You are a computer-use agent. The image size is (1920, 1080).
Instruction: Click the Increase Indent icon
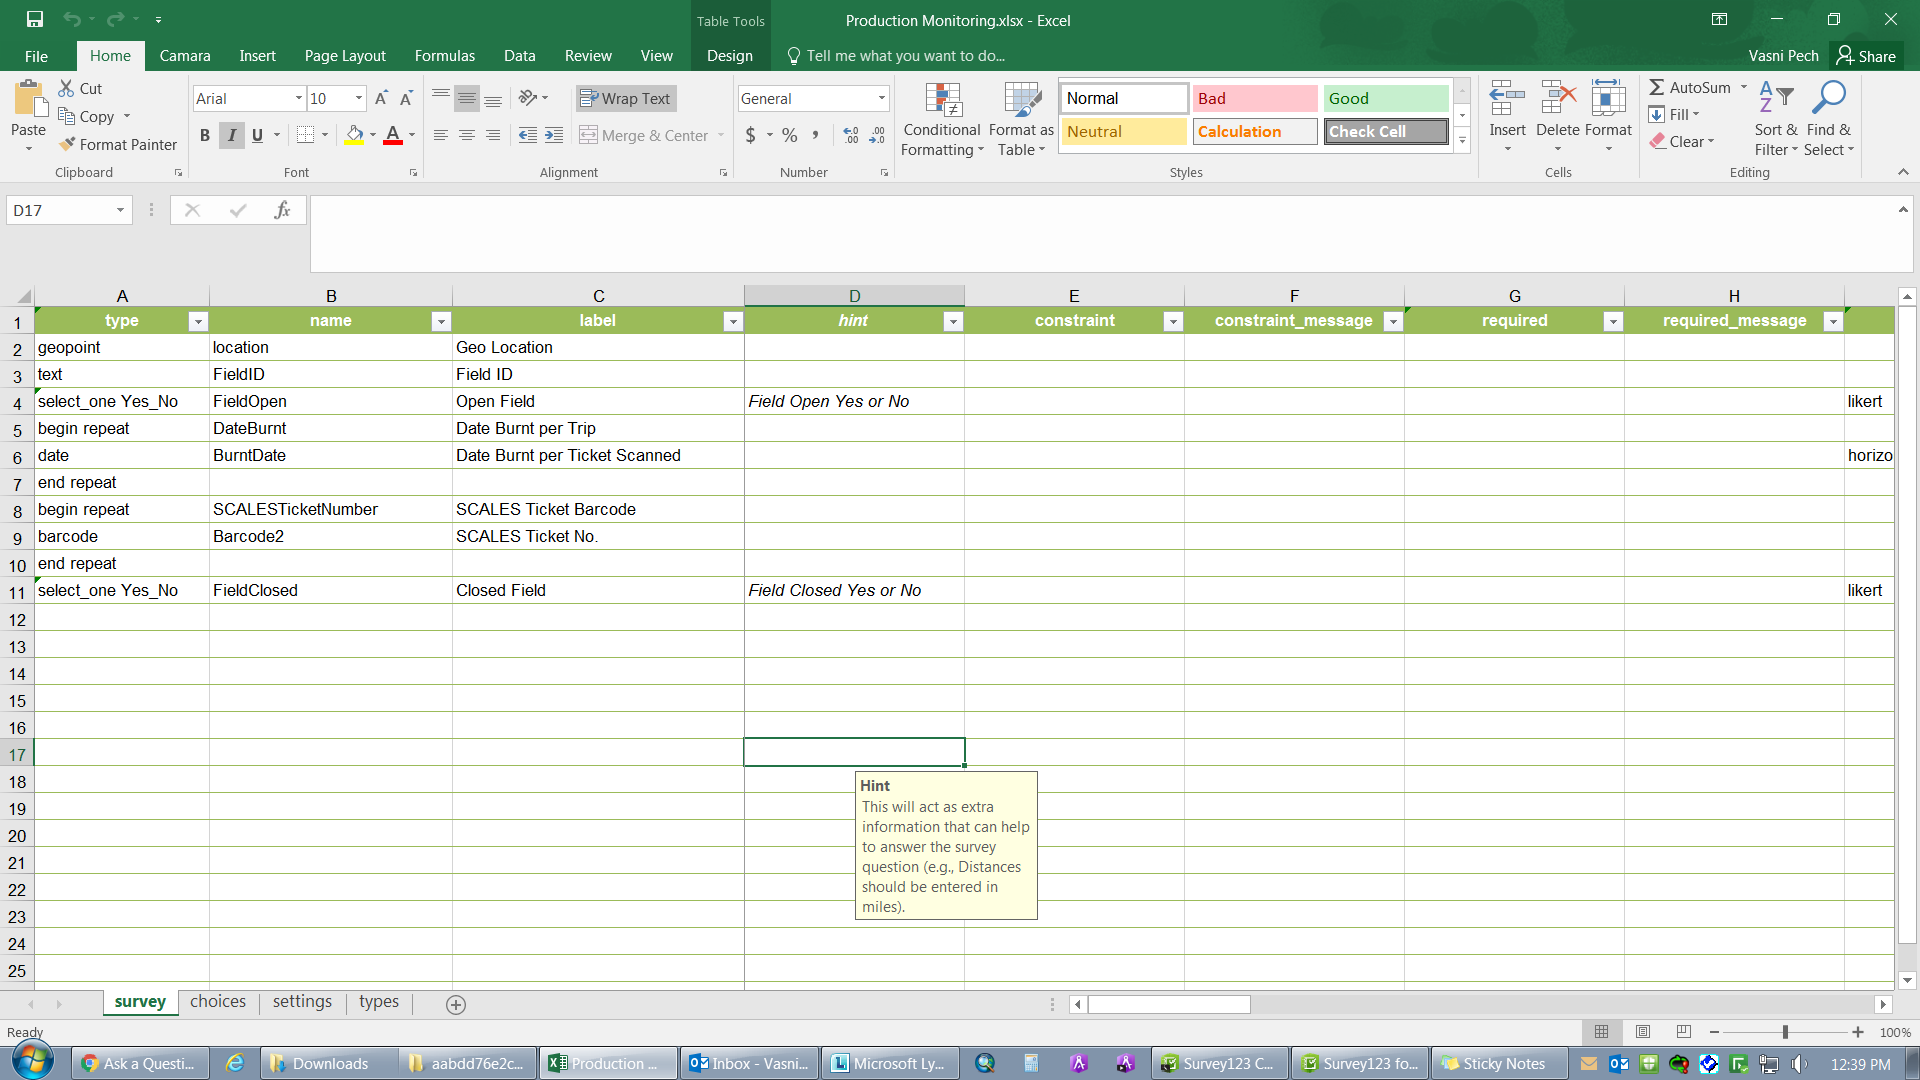coord(554,135)
